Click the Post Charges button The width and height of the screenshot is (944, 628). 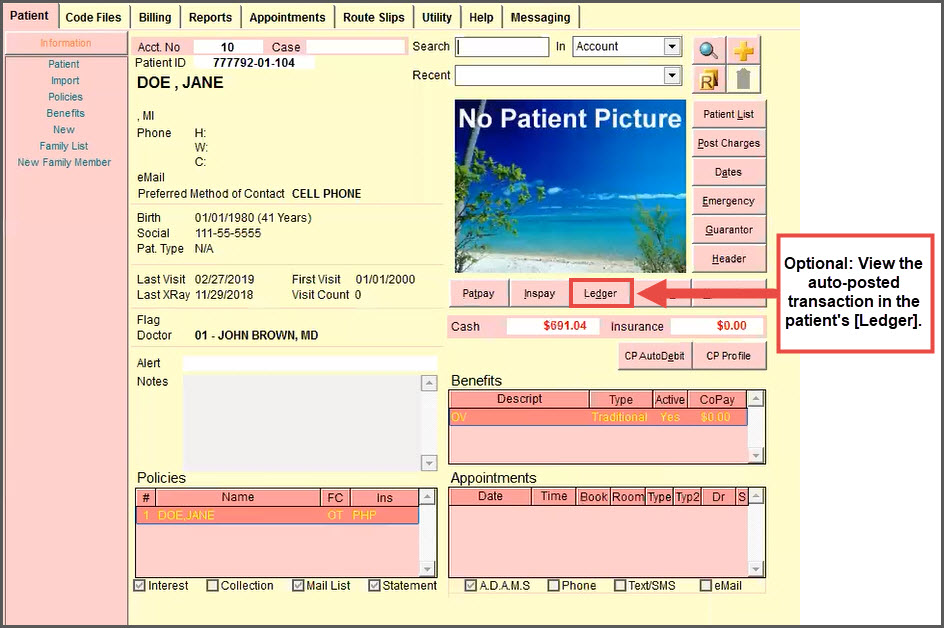click(x=728, y=143)
